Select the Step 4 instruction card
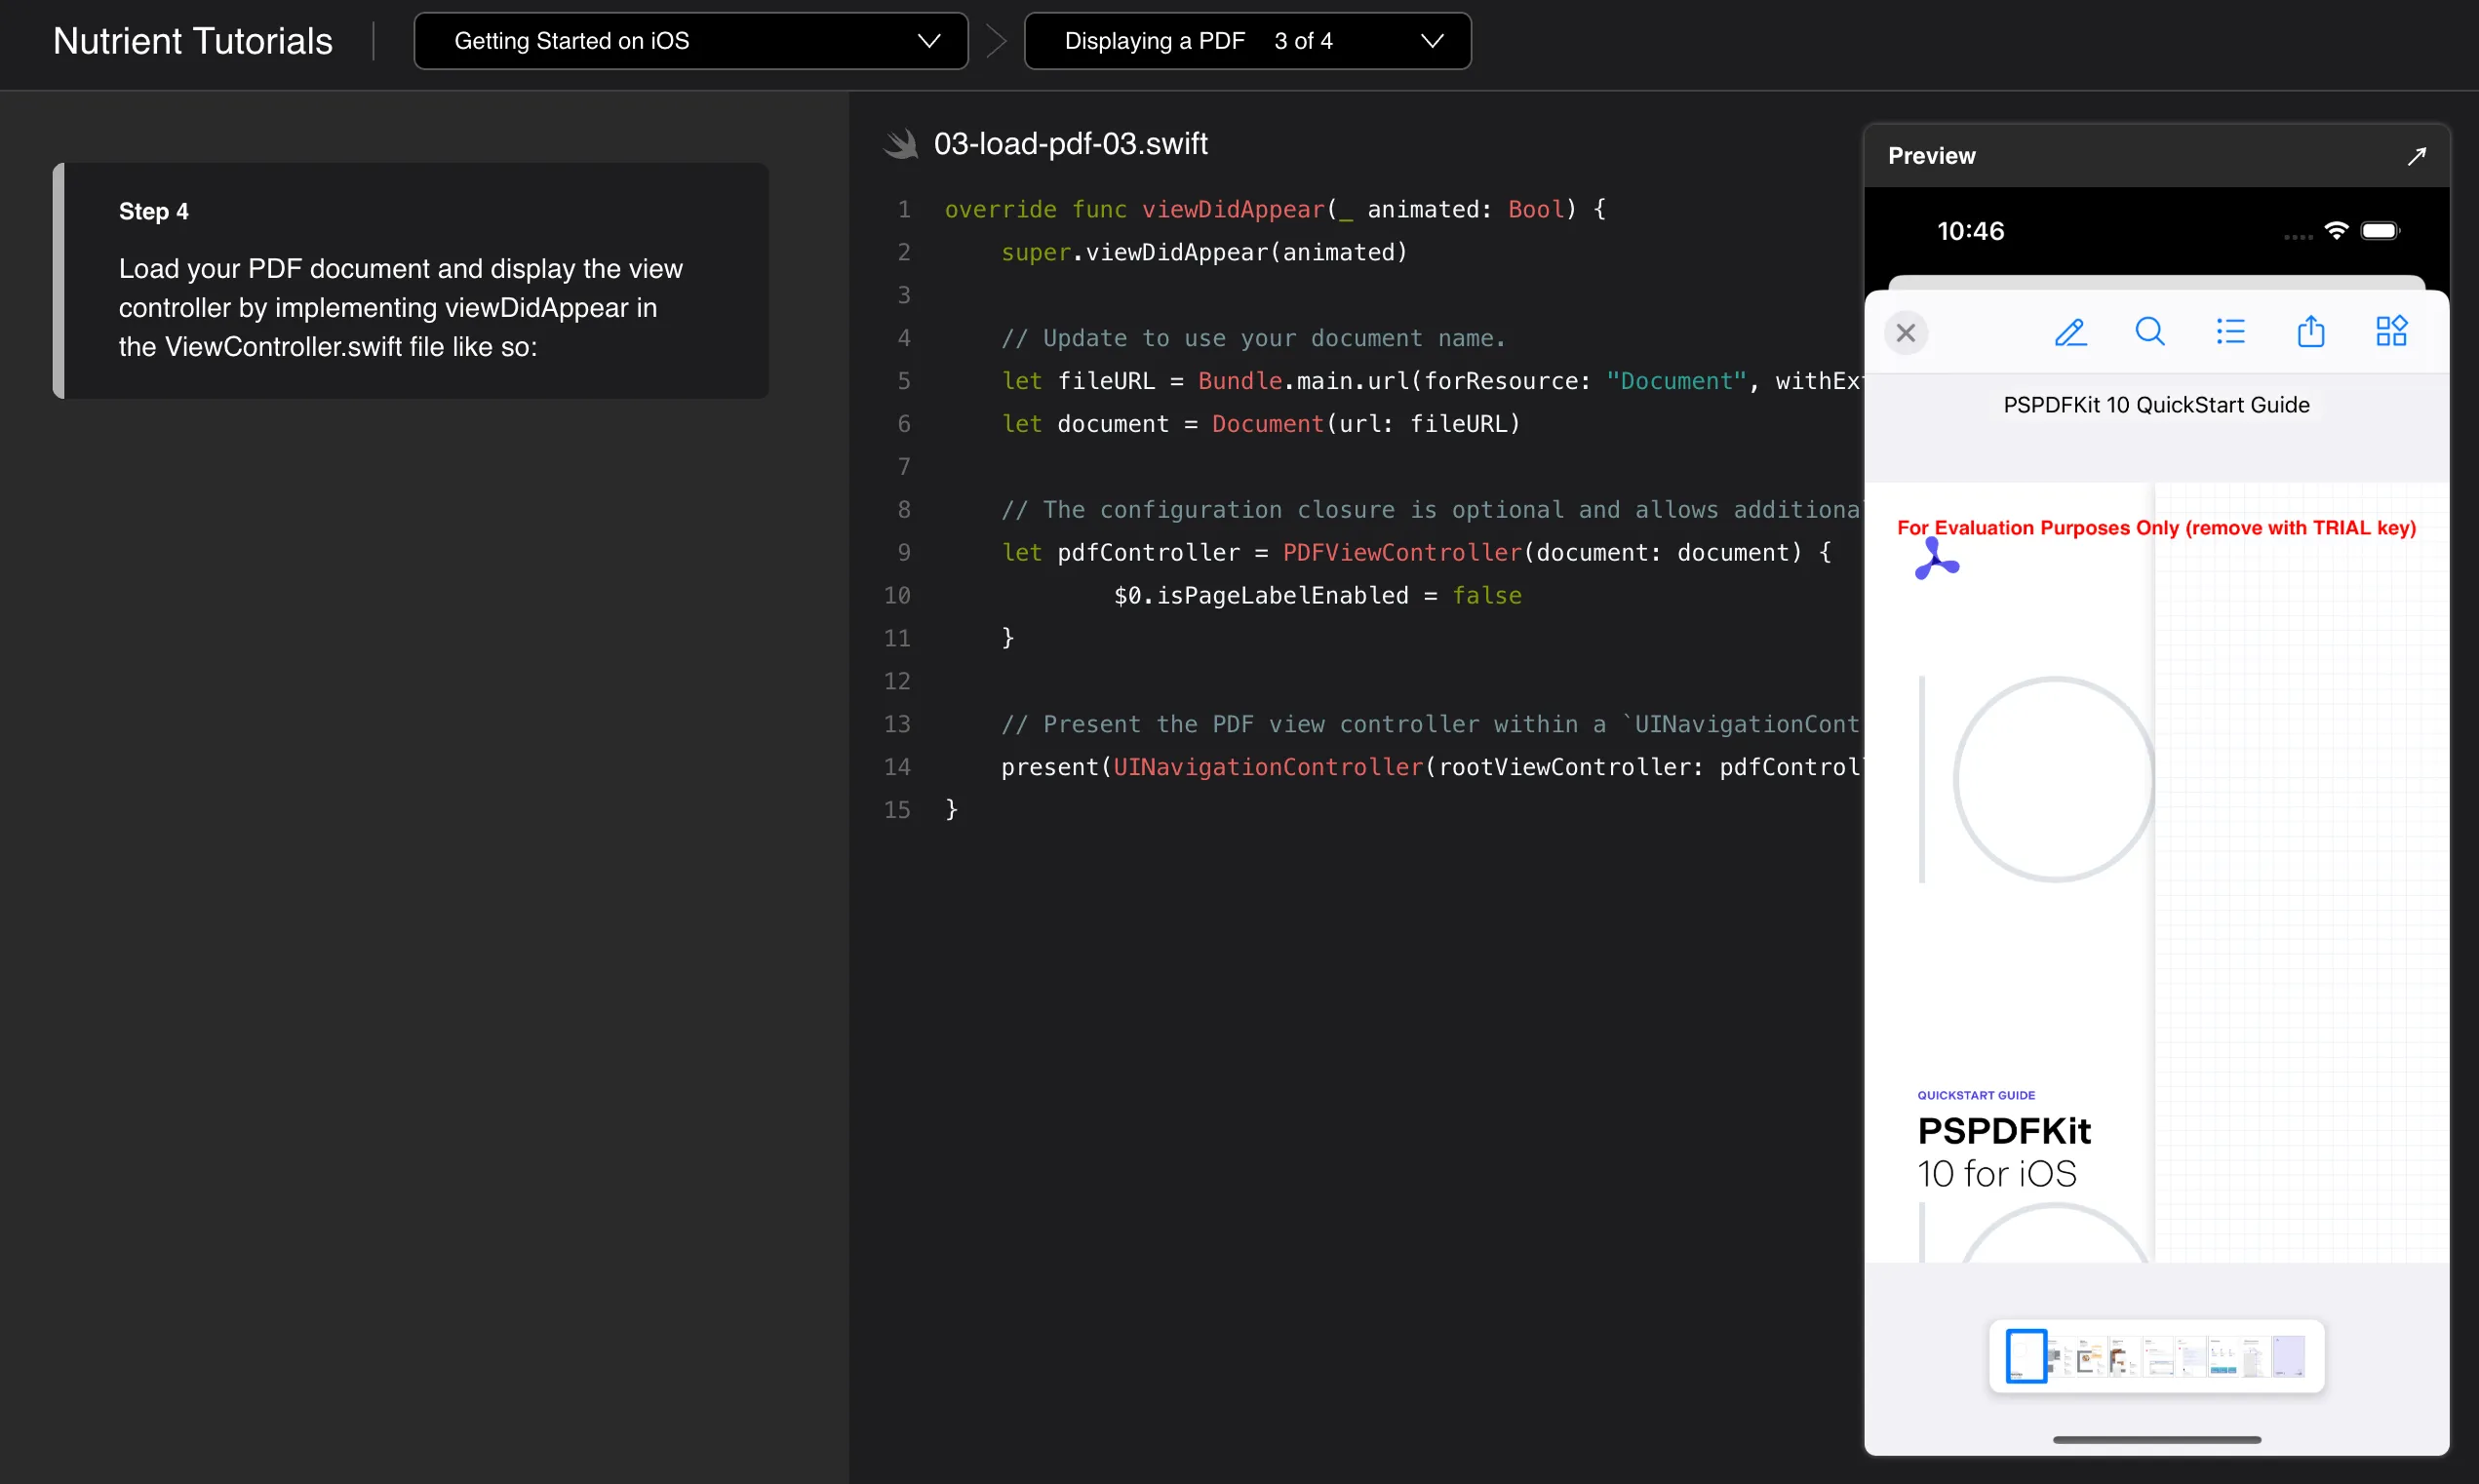 pos(410,280)
